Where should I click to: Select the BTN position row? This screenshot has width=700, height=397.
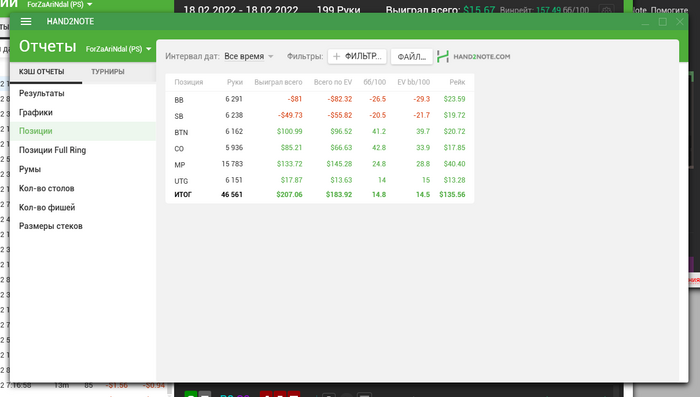point(320,132)
